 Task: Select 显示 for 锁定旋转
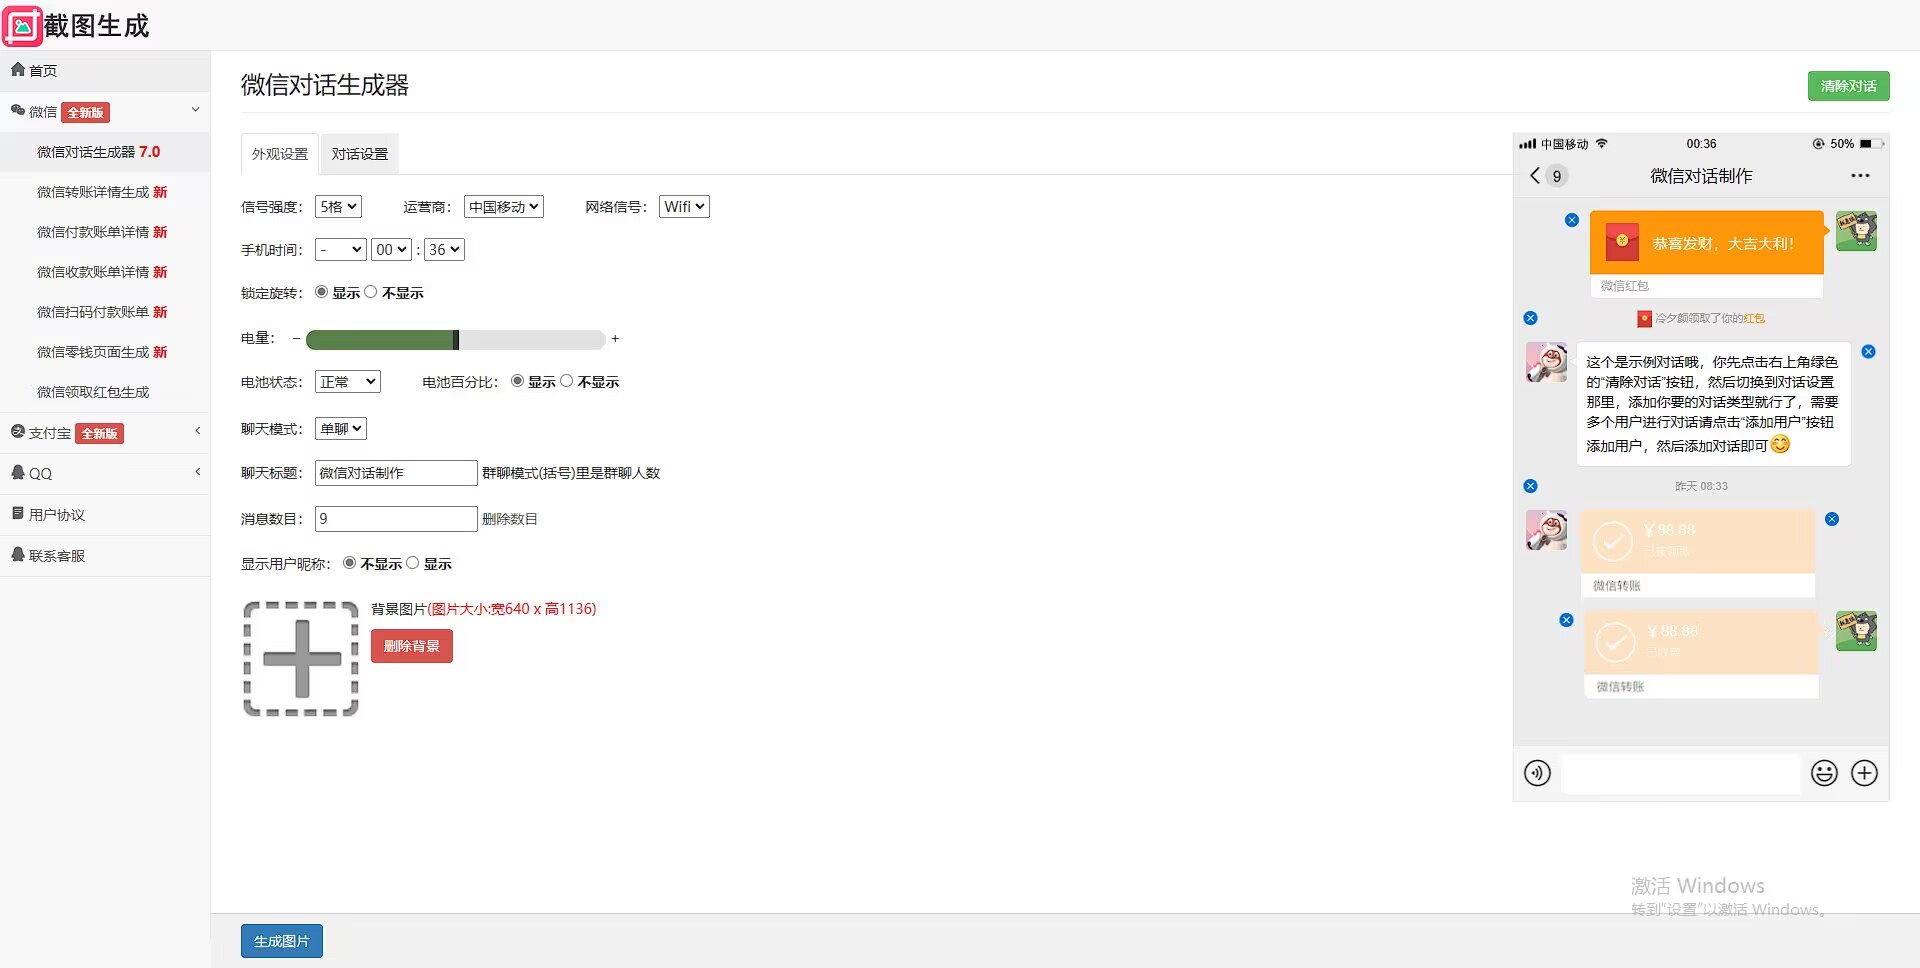[x=321, y=292]
